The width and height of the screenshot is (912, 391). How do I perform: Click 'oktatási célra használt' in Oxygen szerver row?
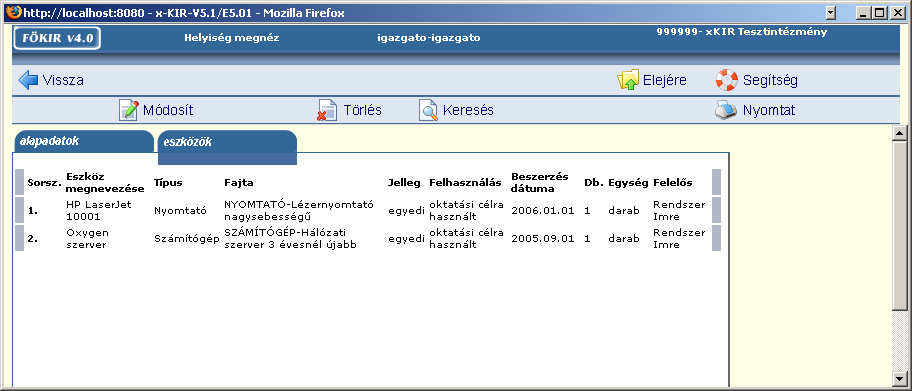466,239
